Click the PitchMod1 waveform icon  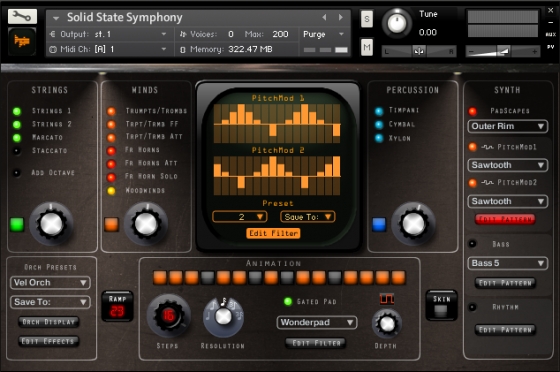pyautogui.click(x=487, y=147)
